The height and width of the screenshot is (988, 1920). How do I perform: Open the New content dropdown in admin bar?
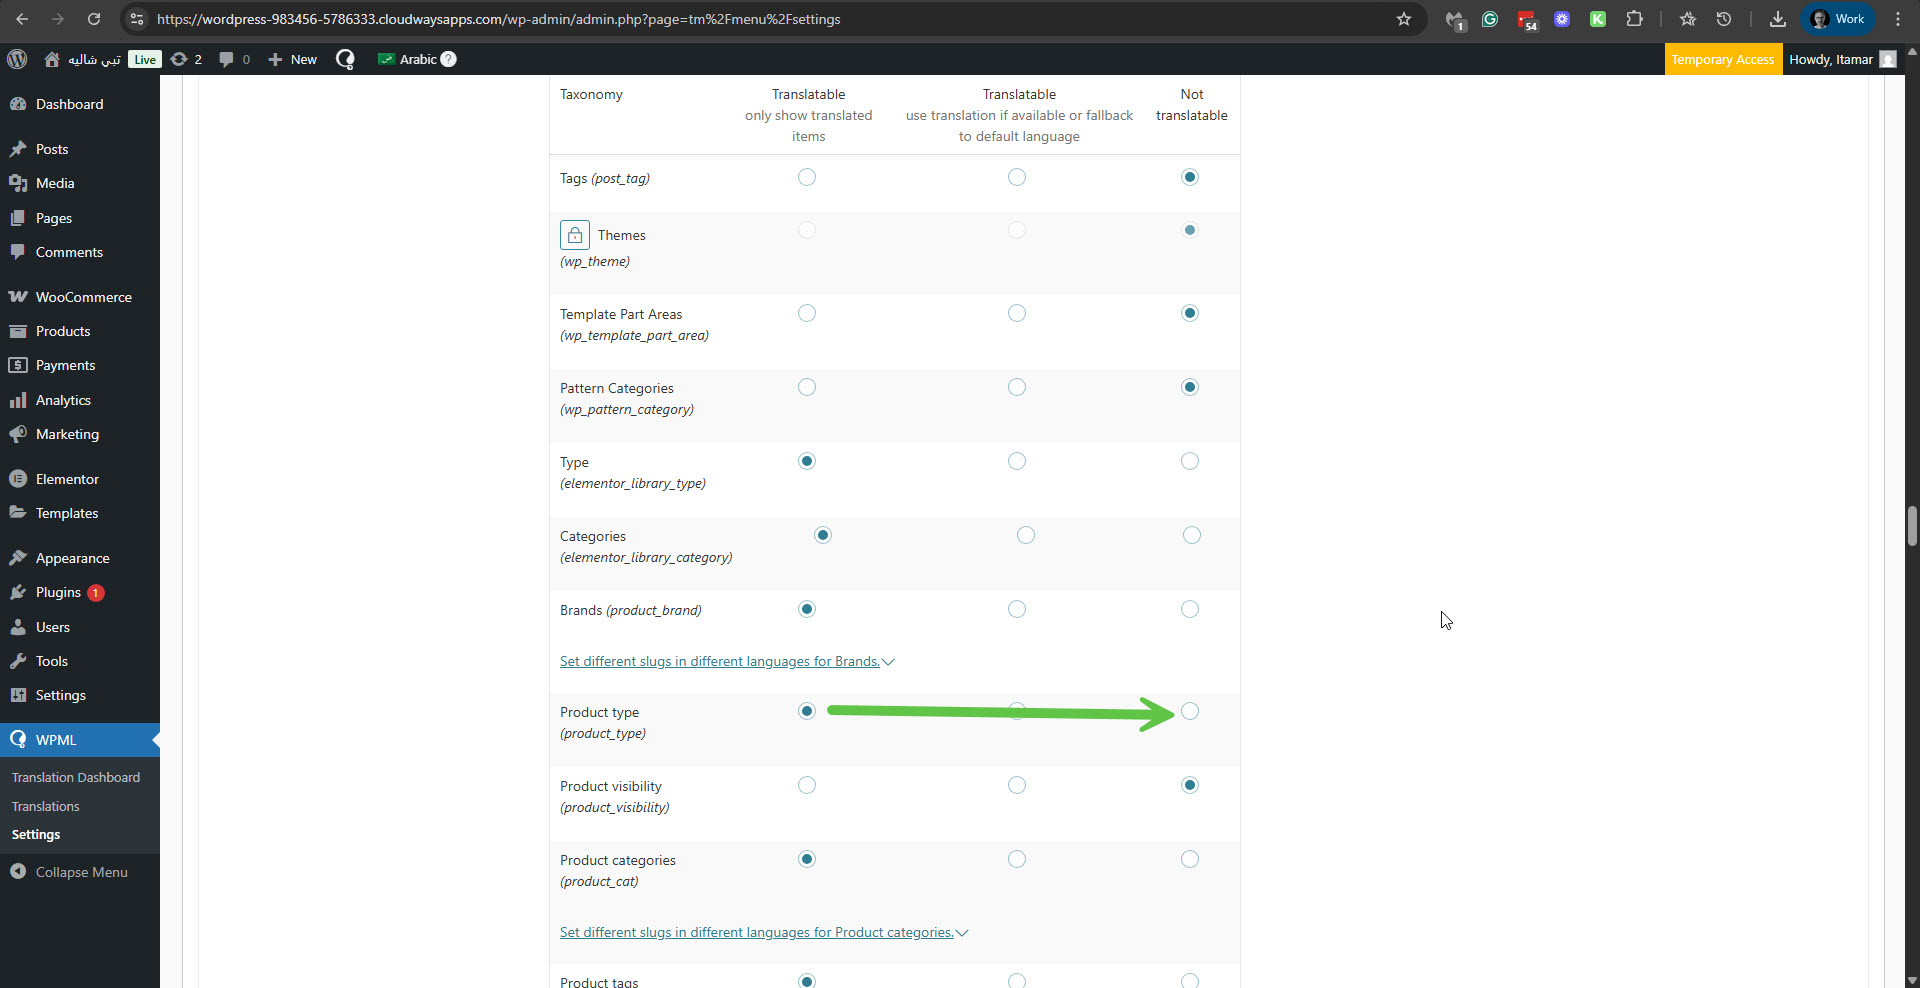(x=293, y=59)
